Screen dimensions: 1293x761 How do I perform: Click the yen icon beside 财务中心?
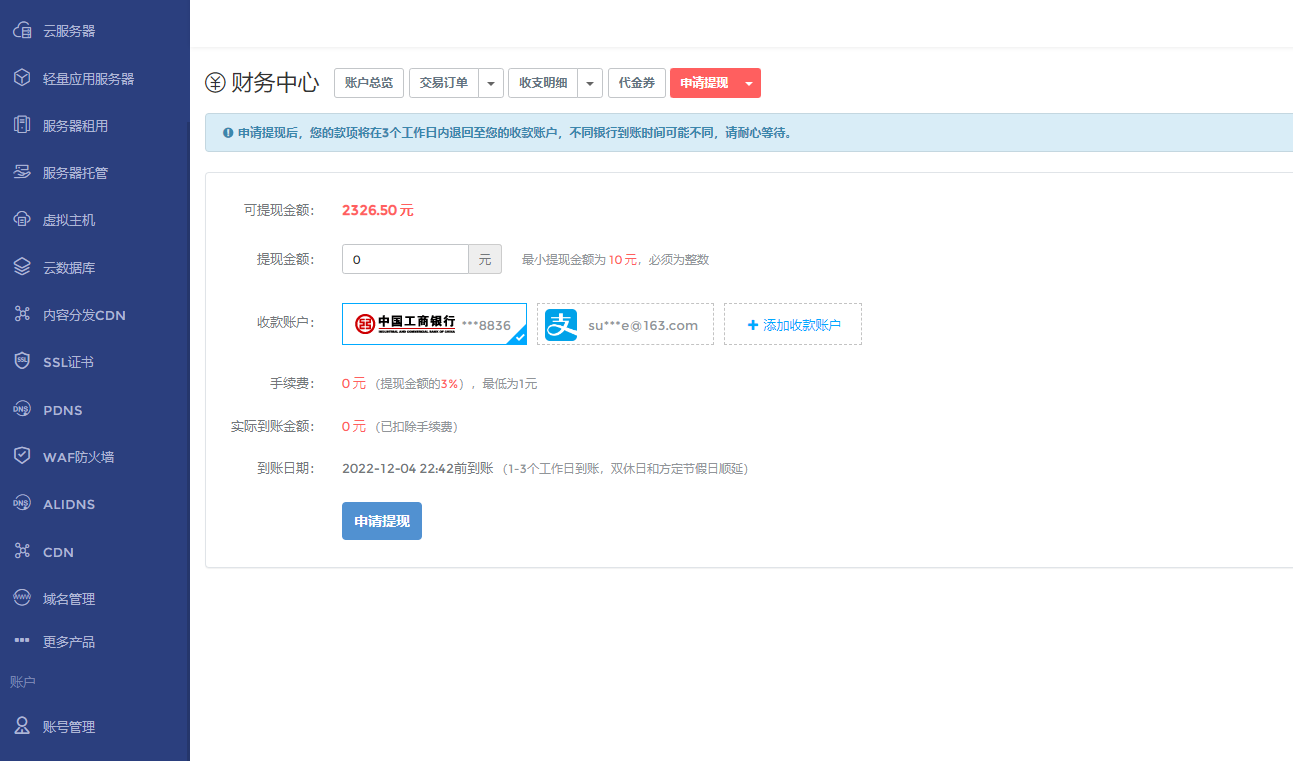(215, 83)
